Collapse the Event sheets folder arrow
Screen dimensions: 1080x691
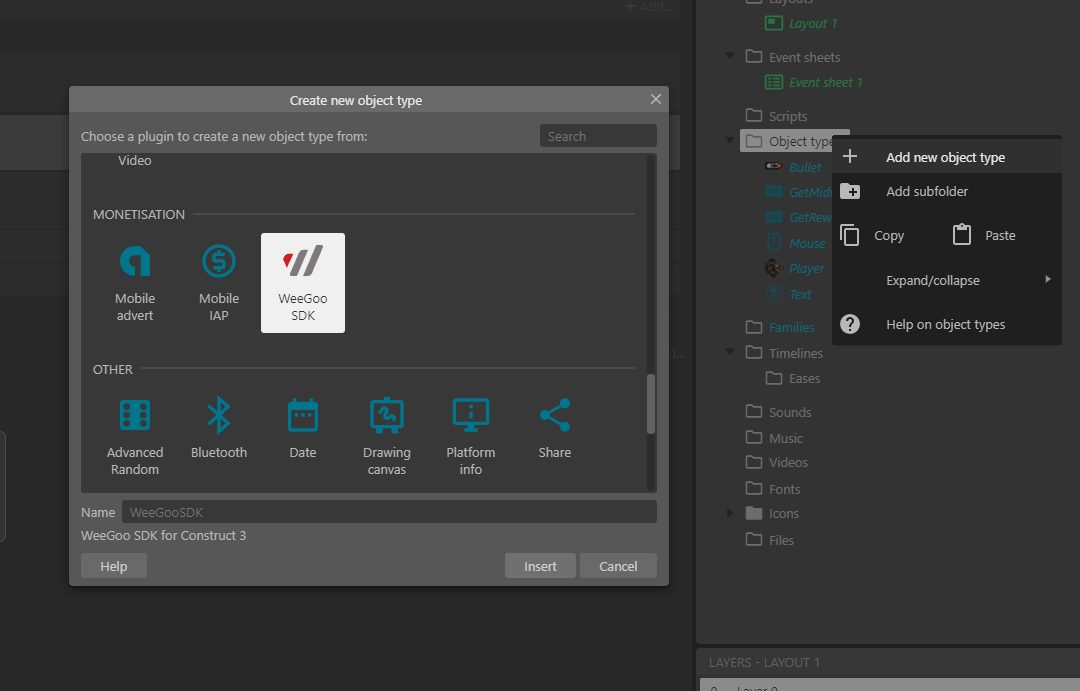coord(731,57)
